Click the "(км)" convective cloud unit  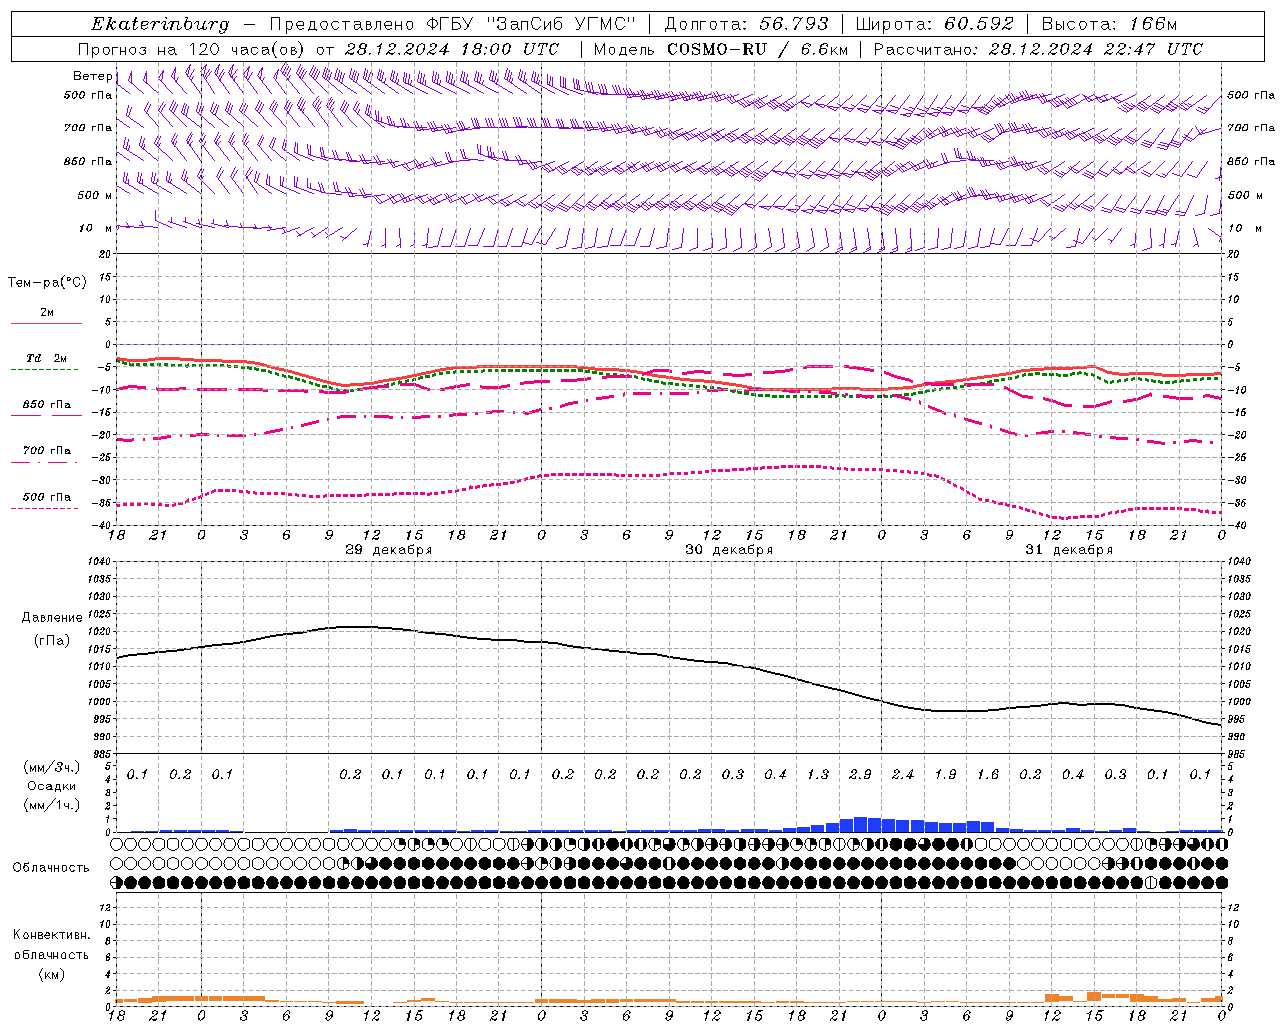click(51, 974)
